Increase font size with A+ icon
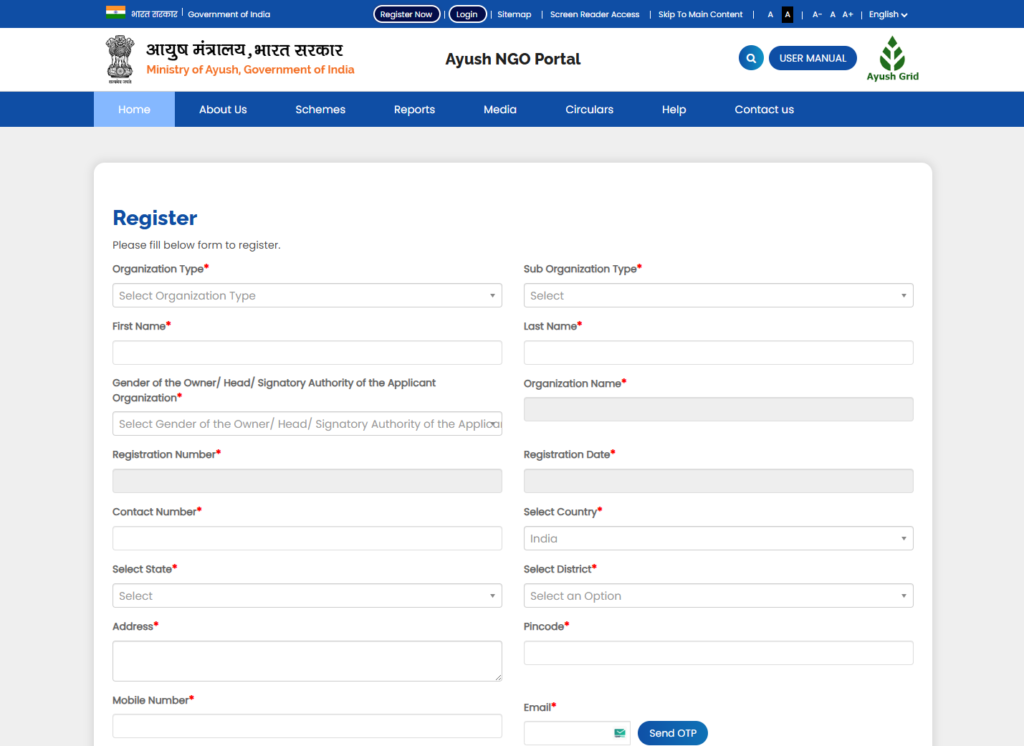The image size is (1024, 746). pos(848,15)
